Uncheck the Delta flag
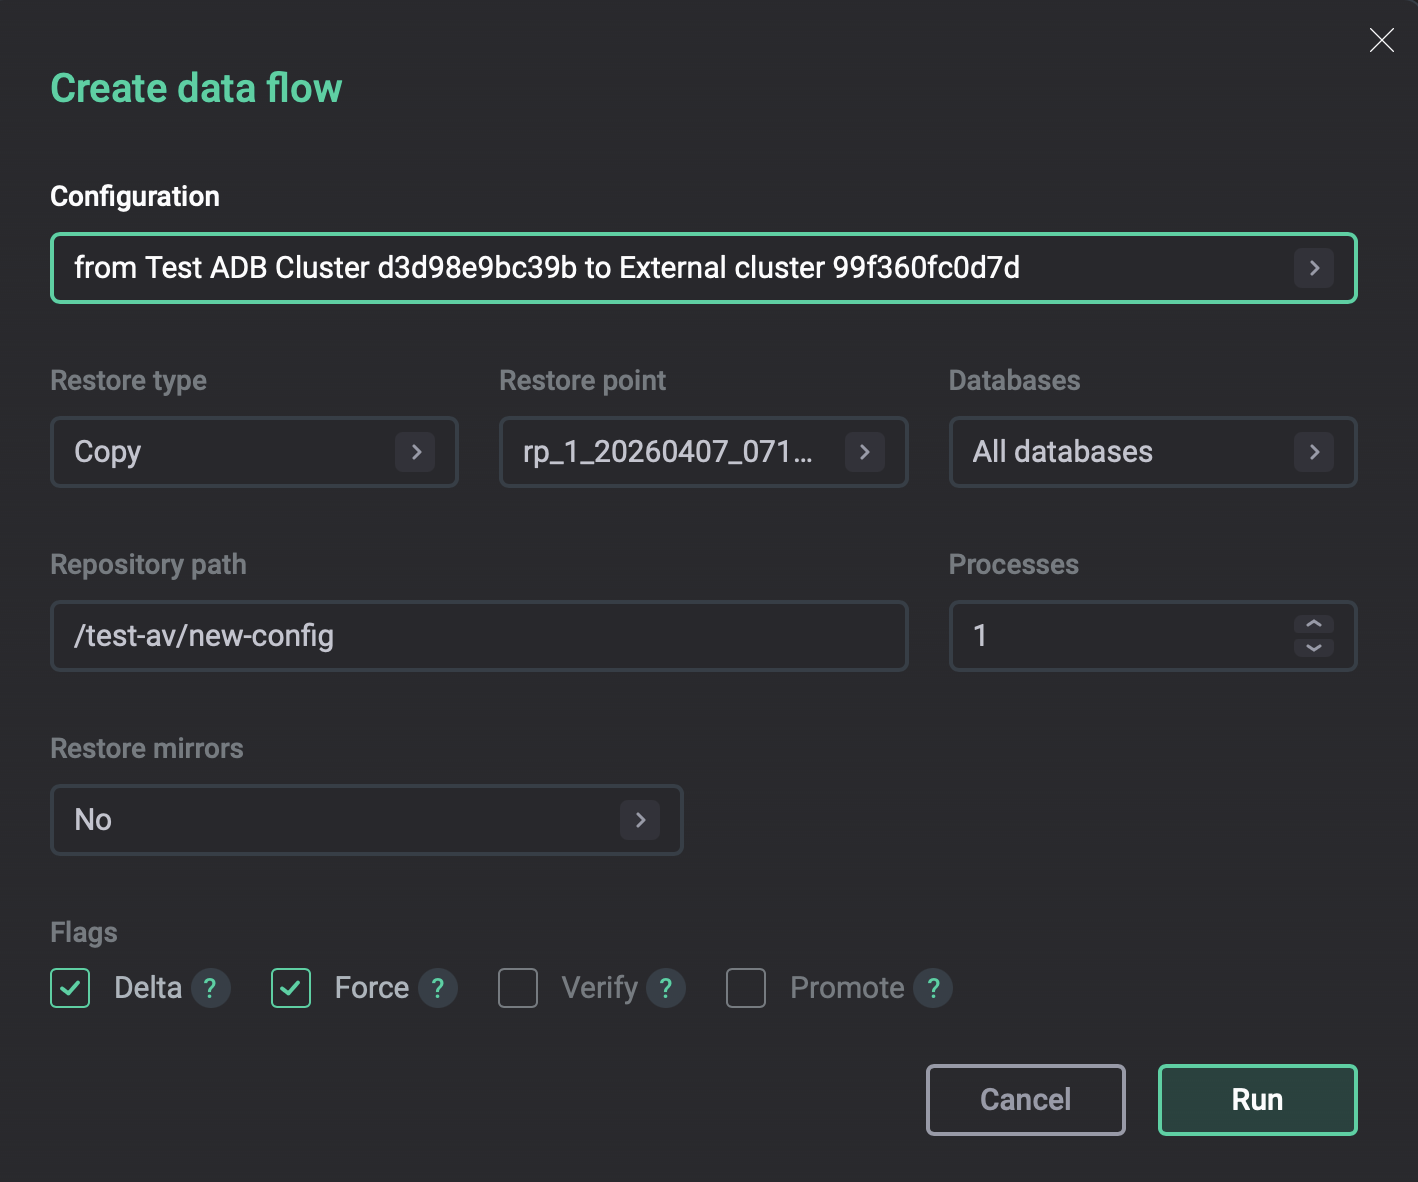The width and height of the screenshot is (1418, 1182). tap(69, 988)
